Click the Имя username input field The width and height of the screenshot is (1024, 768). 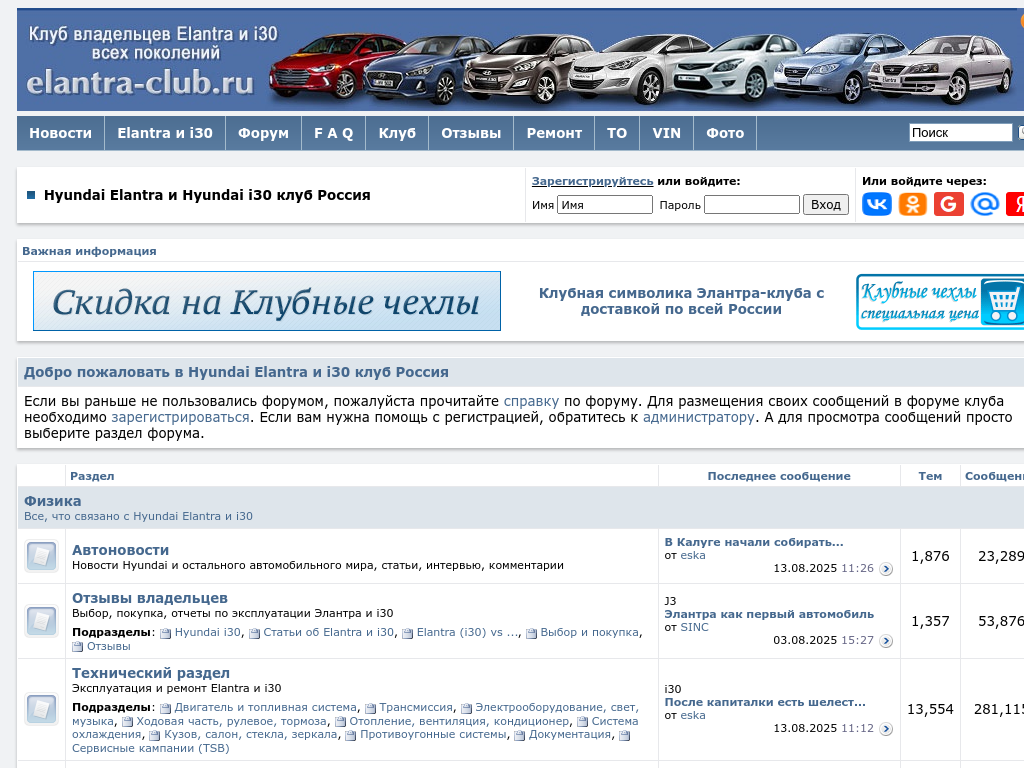click(x=605, y=205)
